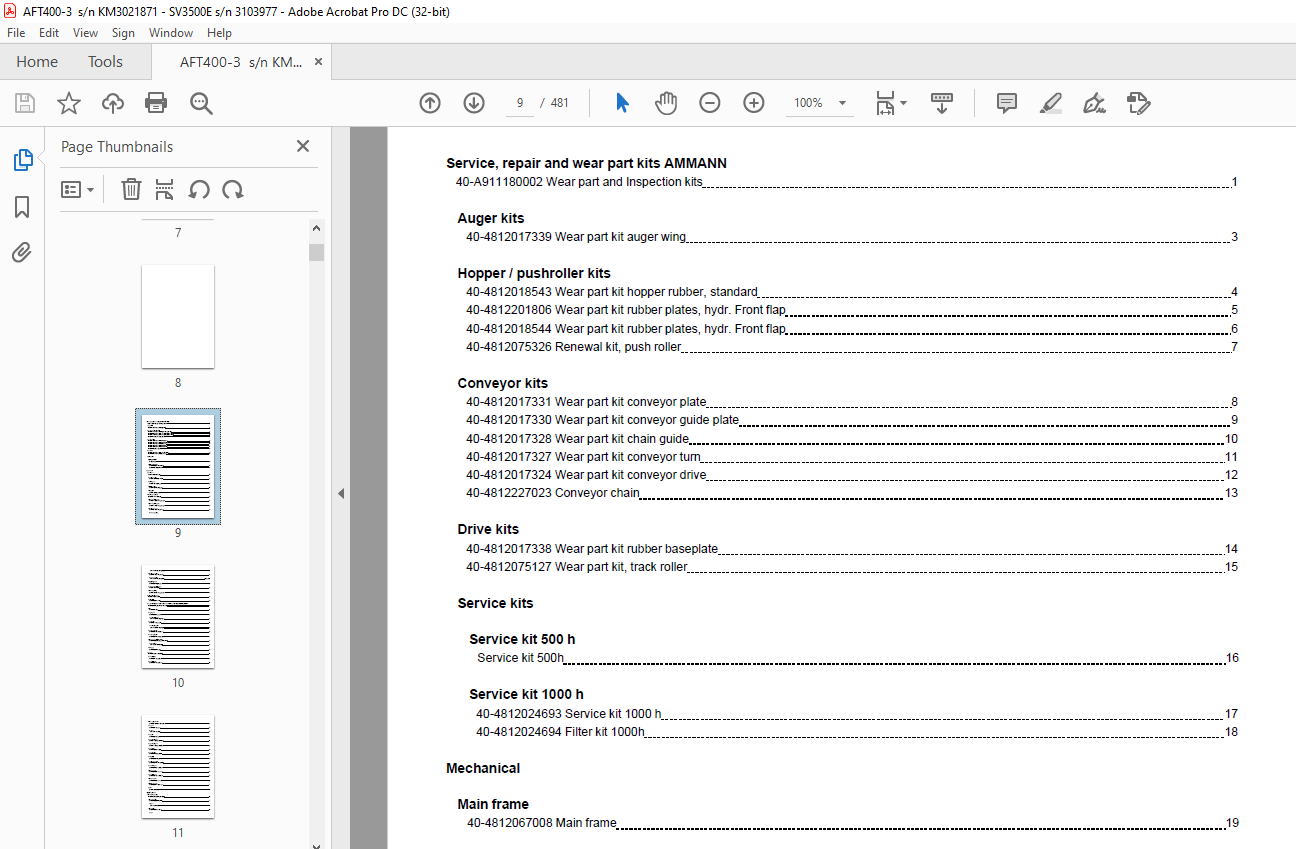Click '40-4812067008 Main frame' entry
Viewport: 1296px width, 849px height.
tap(541, 823)
